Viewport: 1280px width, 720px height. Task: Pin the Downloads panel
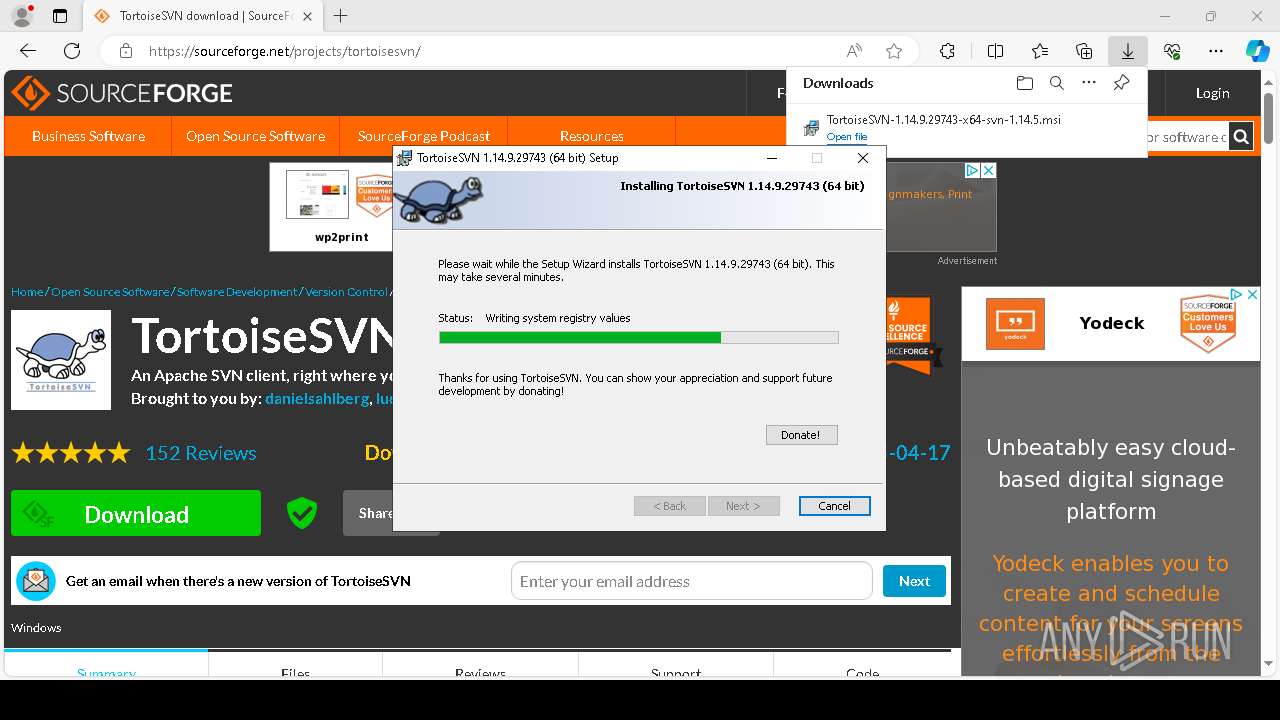[1122, 83]
